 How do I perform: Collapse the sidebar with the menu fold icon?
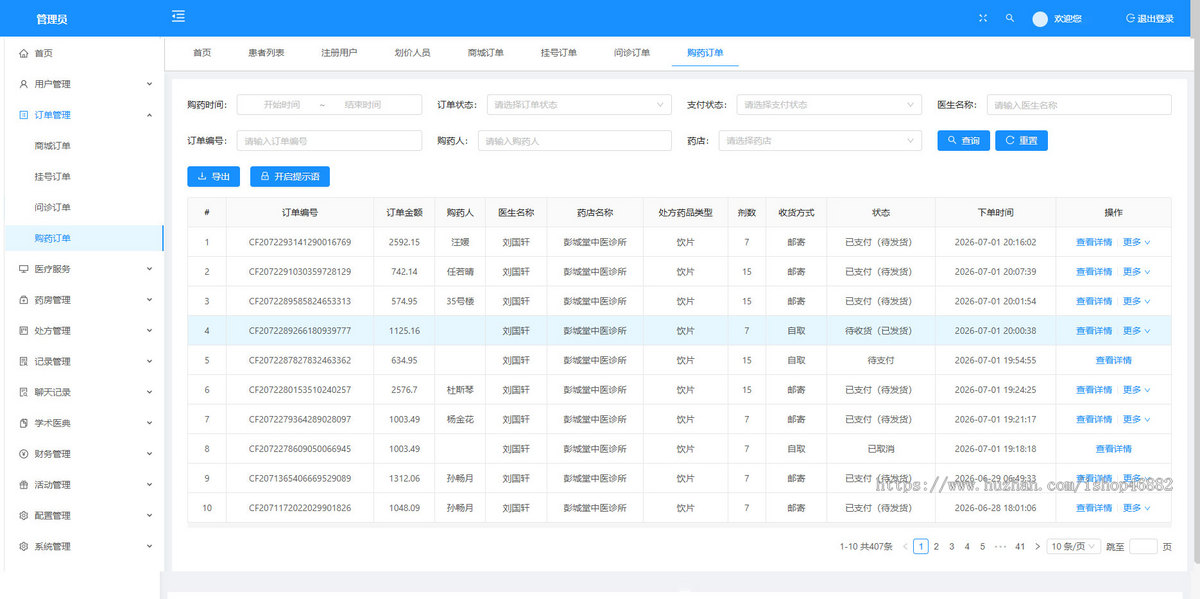(x=178, y=16)
